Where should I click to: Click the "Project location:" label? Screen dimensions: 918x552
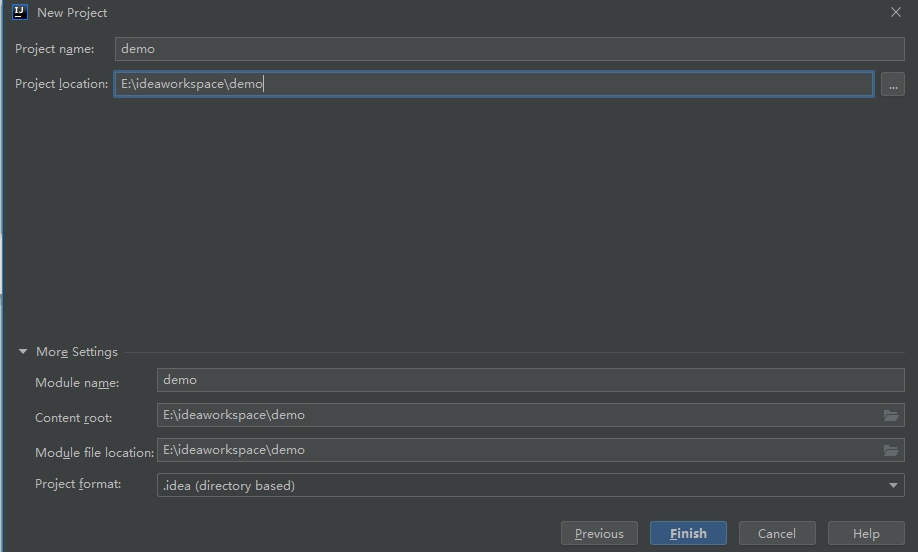point(61,84)
